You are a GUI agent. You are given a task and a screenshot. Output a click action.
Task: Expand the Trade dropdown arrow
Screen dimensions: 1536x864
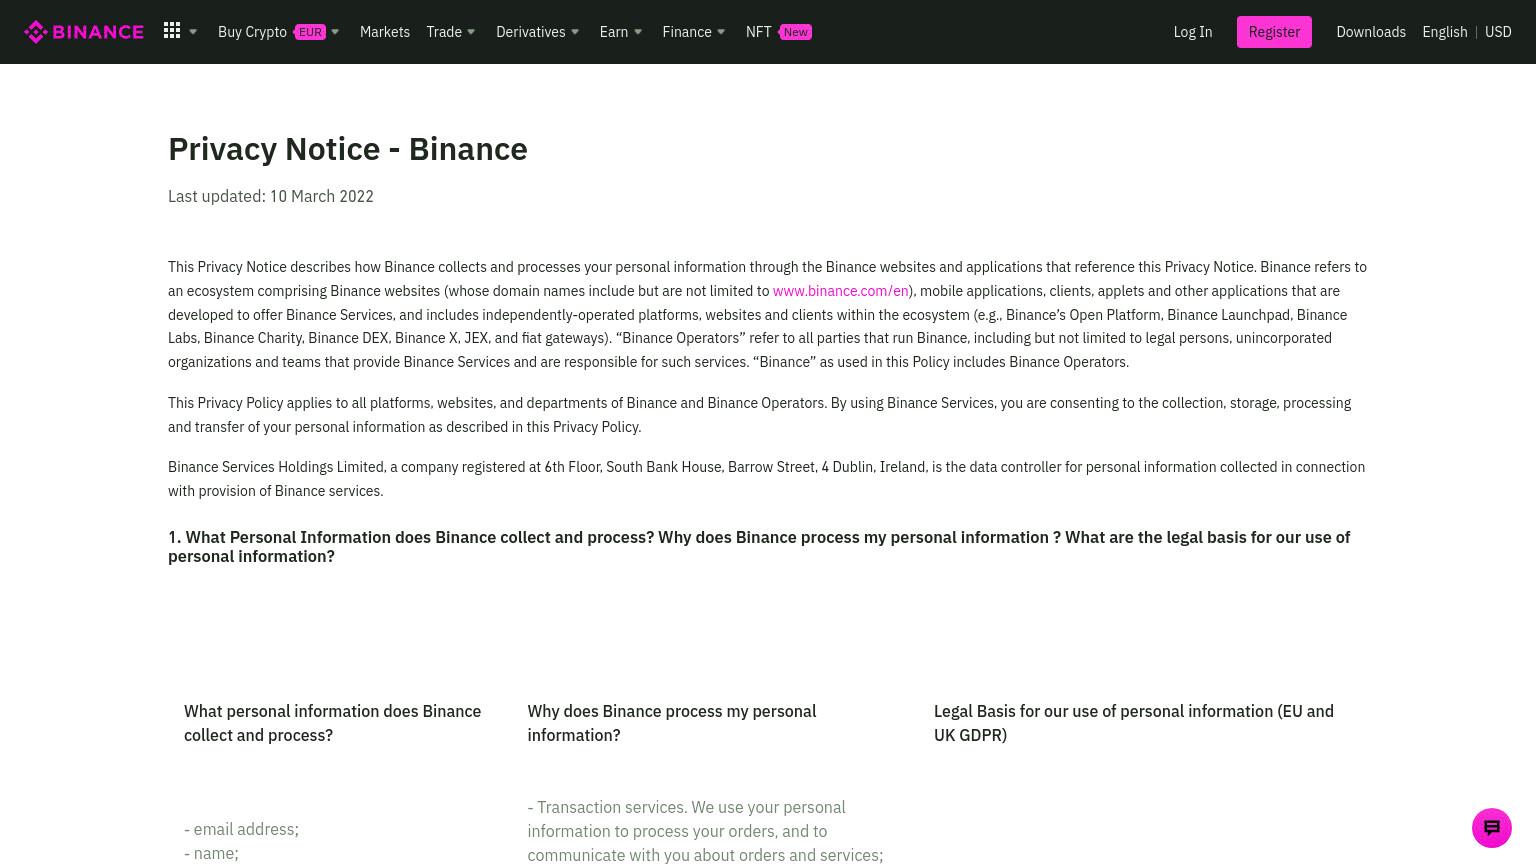[471, 32]
